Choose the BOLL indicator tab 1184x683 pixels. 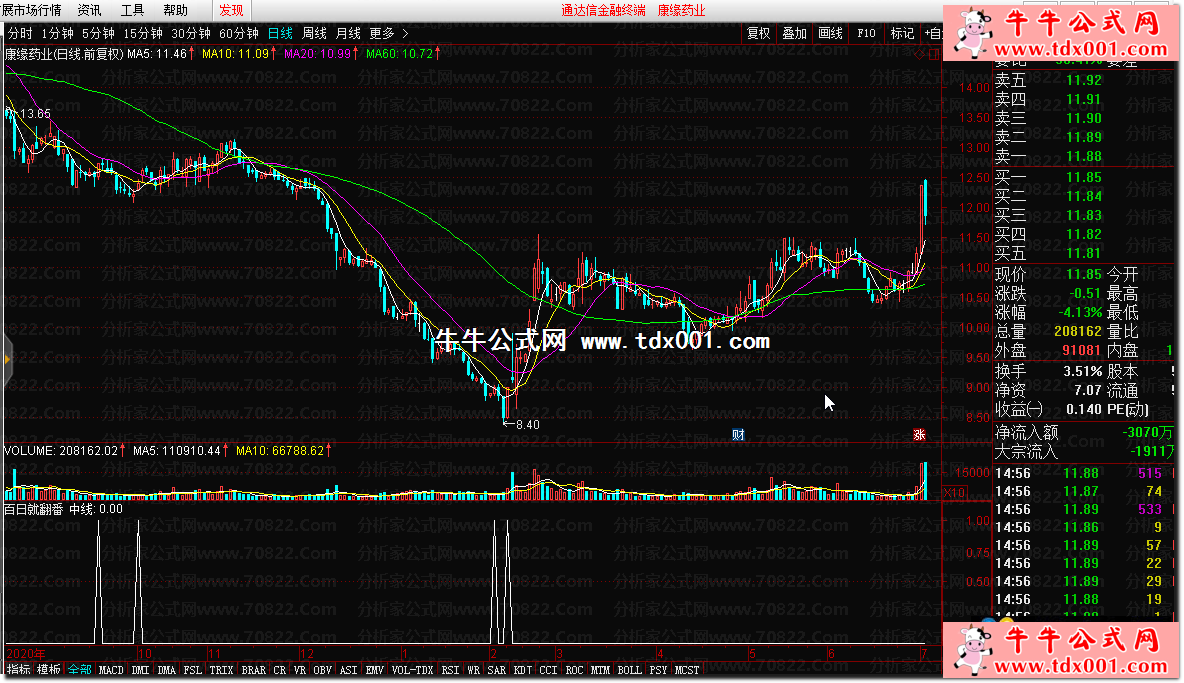click(629, 670)
